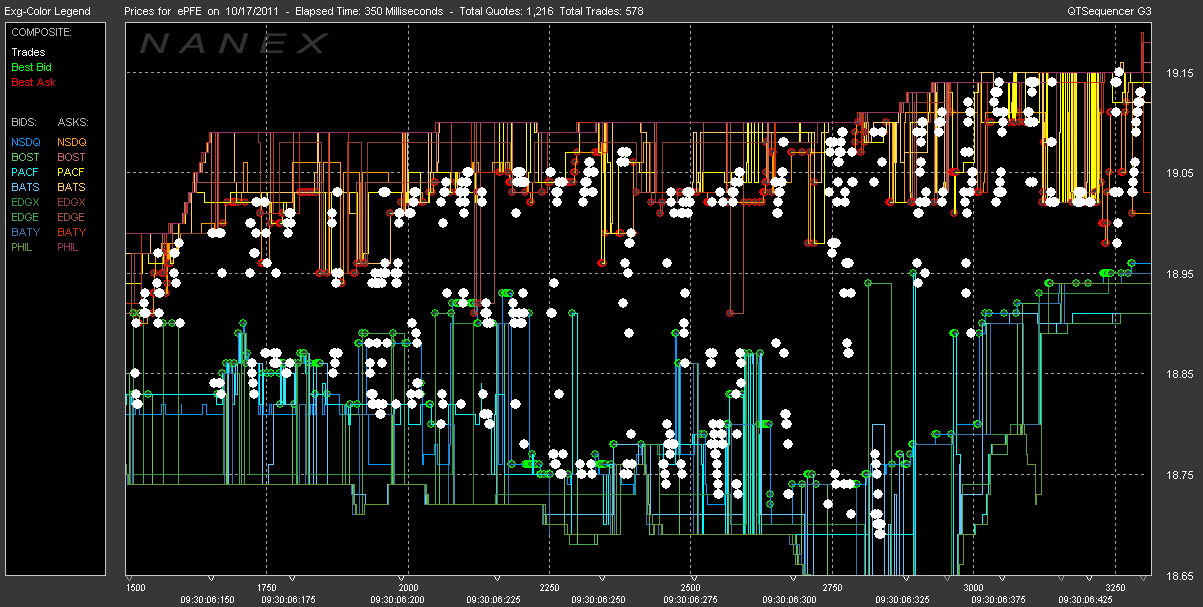Pick NSDQ in the BIDS legend column

[26, 142]
